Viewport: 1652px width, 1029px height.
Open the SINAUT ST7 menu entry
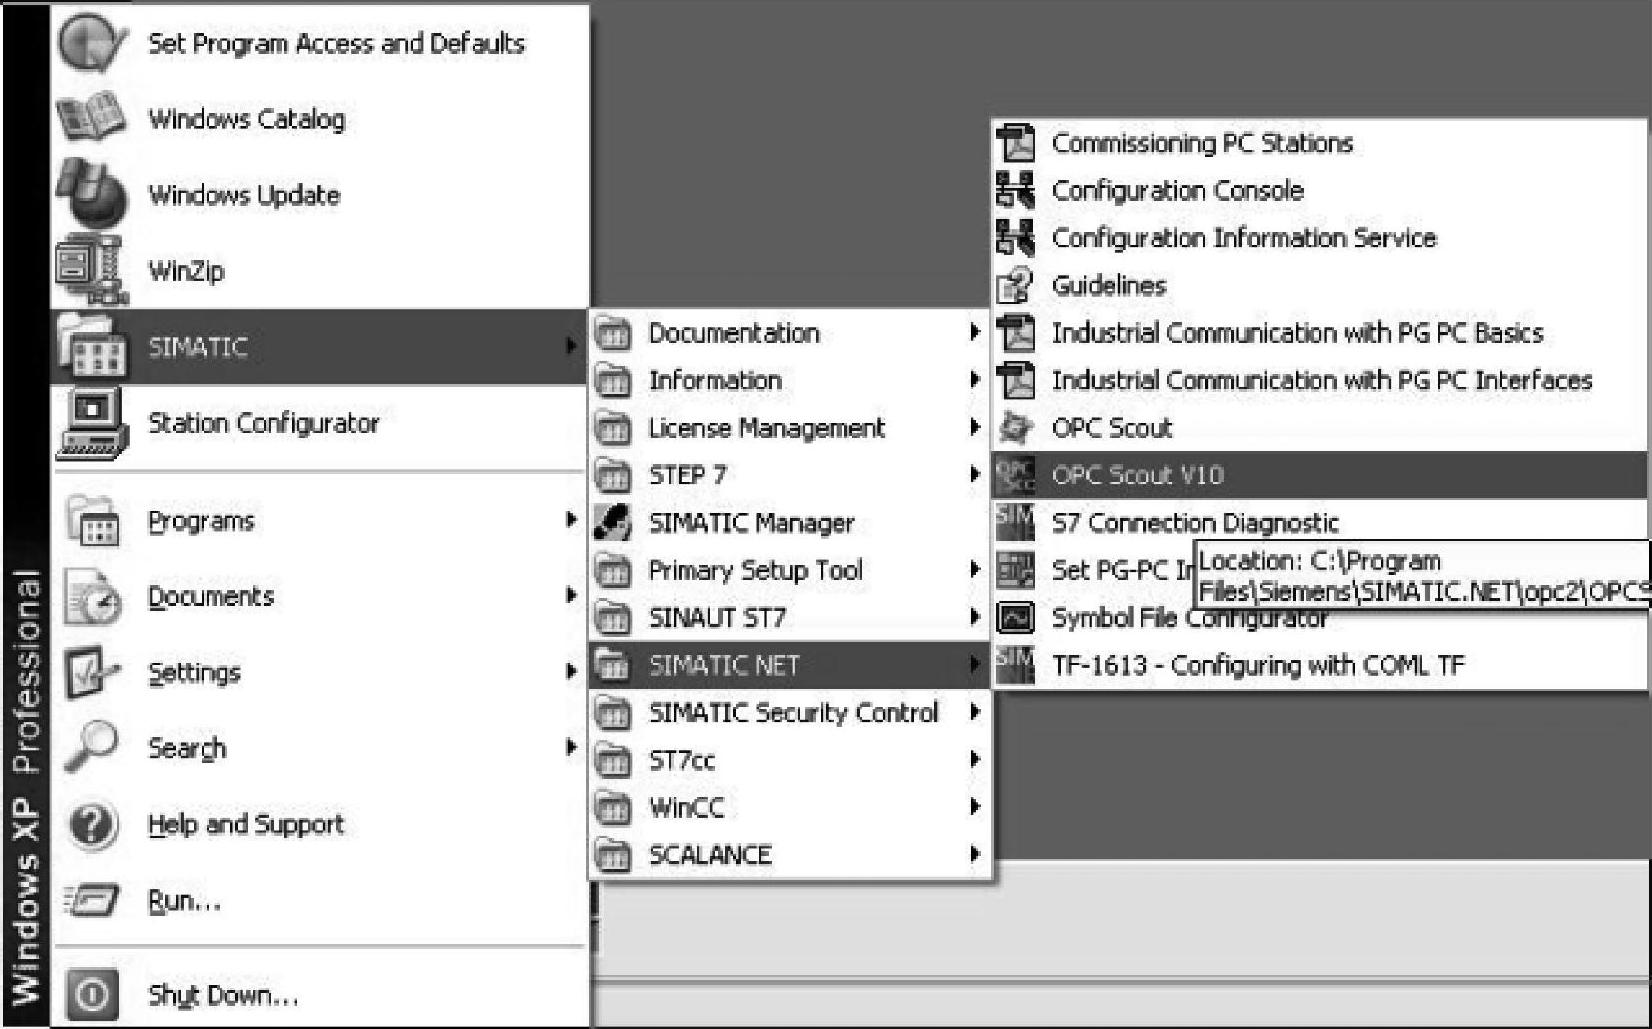click(789, 618)
